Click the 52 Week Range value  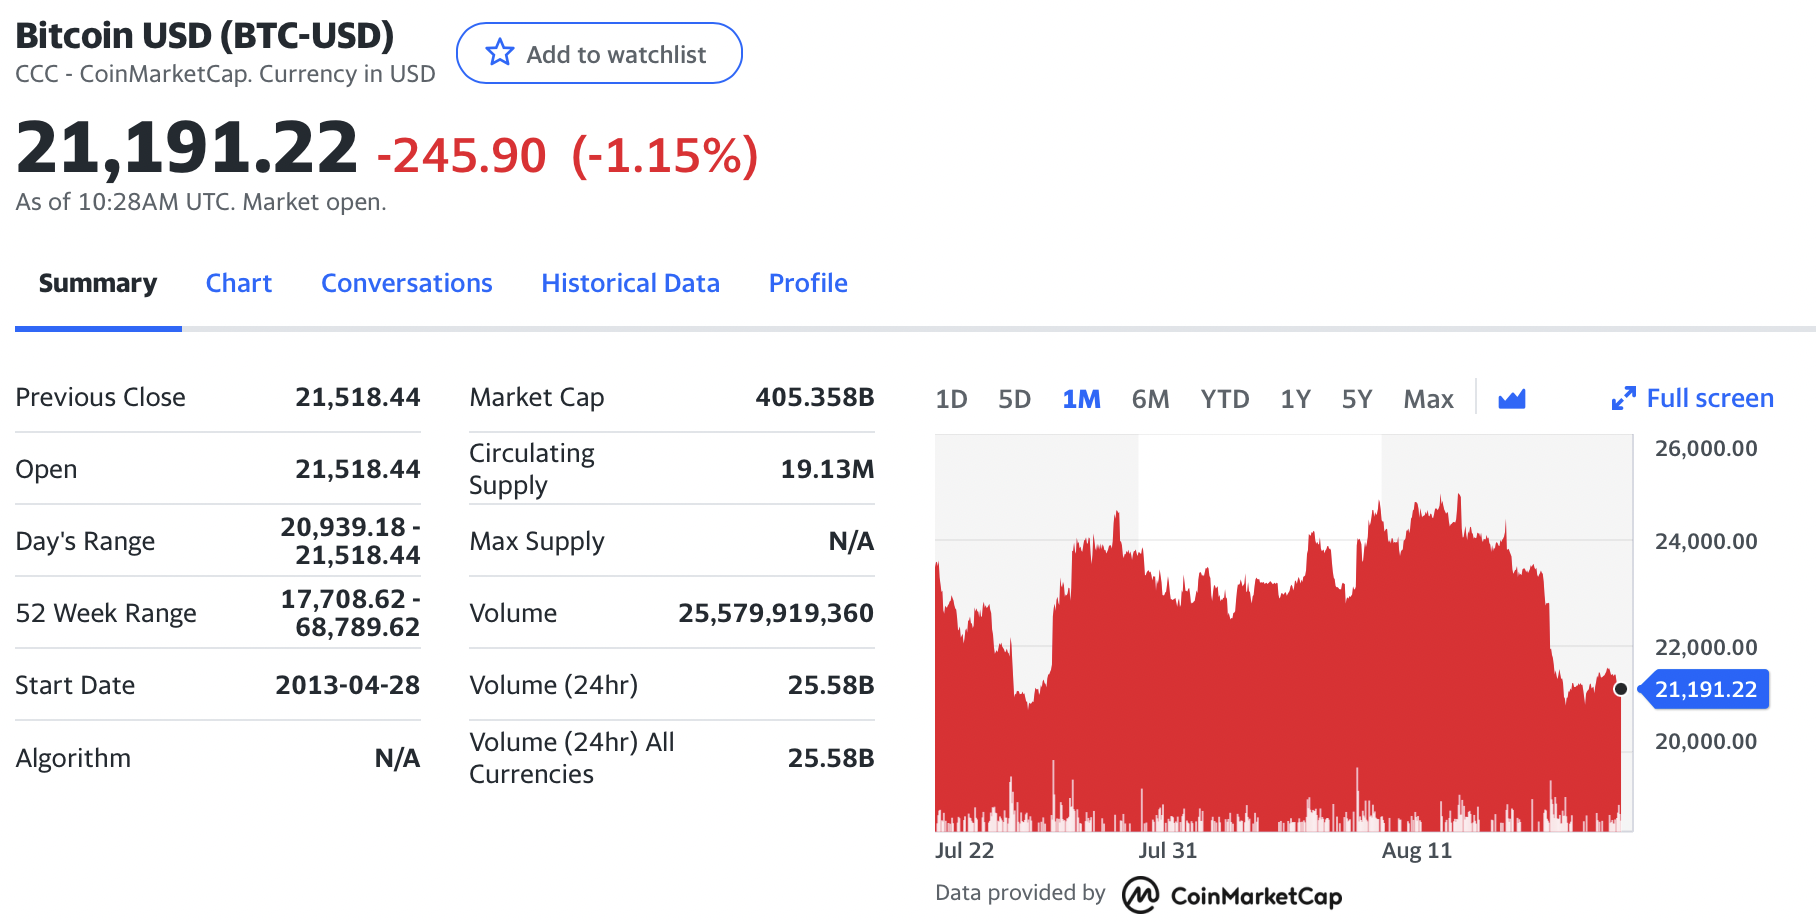pos(350,612)
